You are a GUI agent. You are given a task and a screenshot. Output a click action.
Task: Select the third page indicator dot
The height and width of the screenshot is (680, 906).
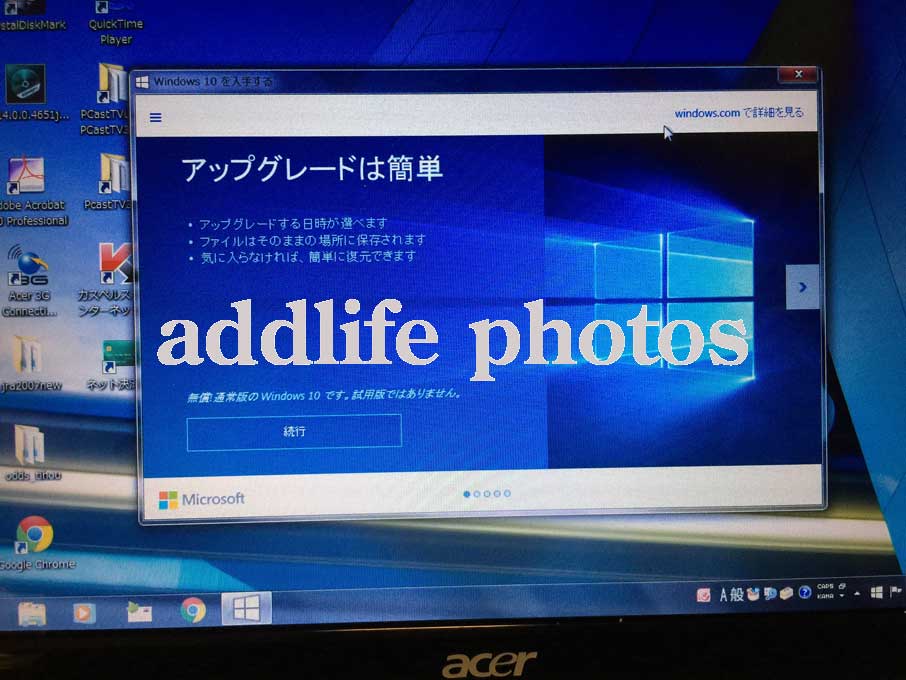[x=487, y=494]
